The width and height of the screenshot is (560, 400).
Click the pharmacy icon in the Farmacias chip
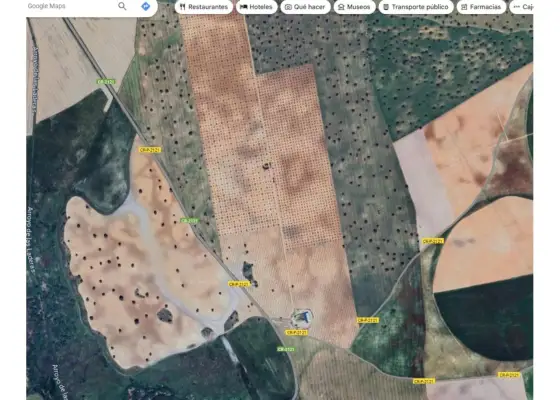(464, 7)
